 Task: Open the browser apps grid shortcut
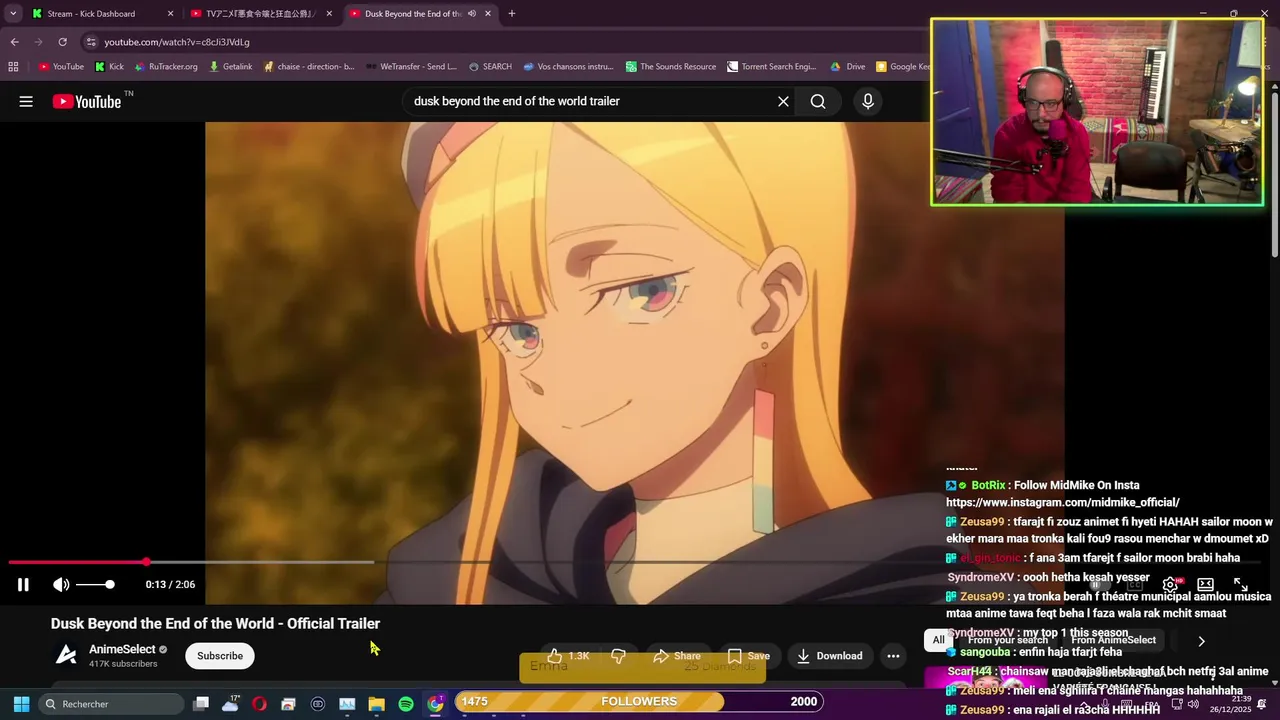(13, 67)
